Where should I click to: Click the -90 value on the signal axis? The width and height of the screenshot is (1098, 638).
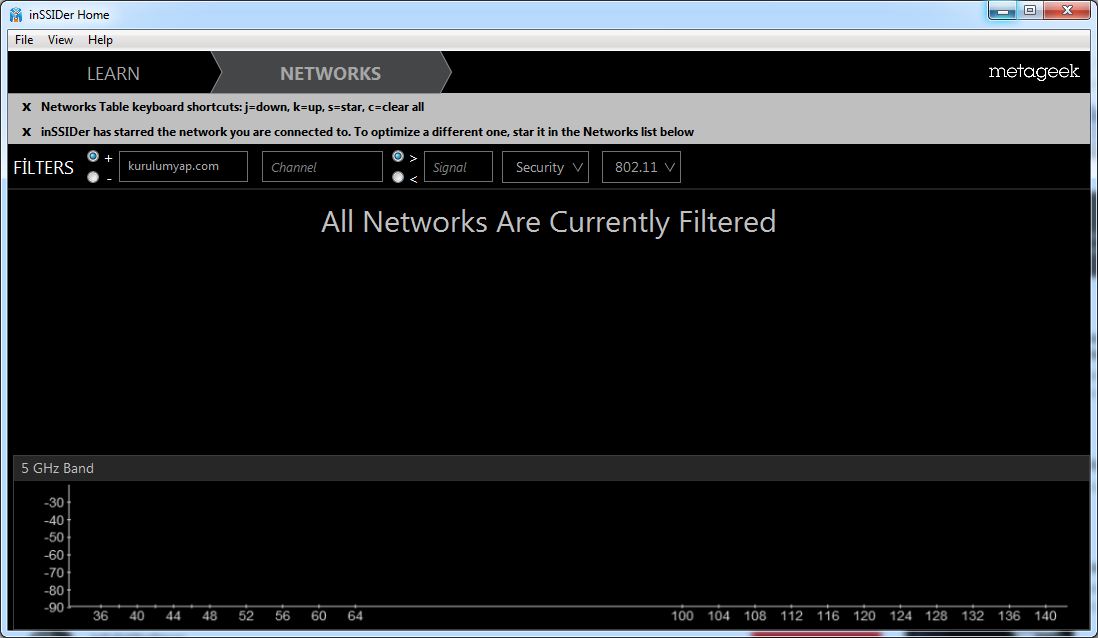54,607
